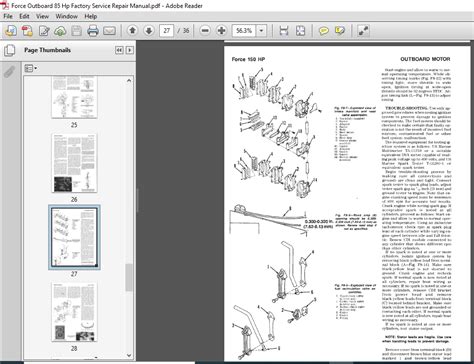The width and height of the screenshot is (474, 364).
Task: Go to next page with down arrow
Action: [149, 31]
